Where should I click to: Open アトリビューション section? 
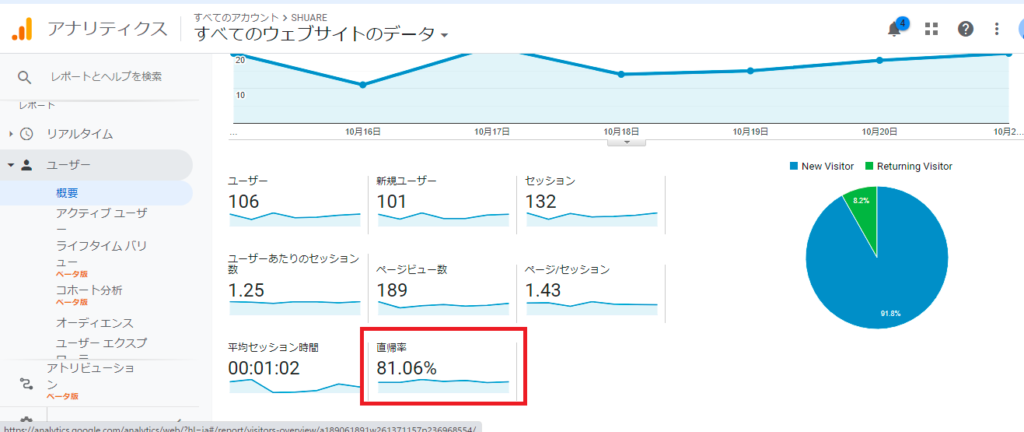(x=90, y=377)
